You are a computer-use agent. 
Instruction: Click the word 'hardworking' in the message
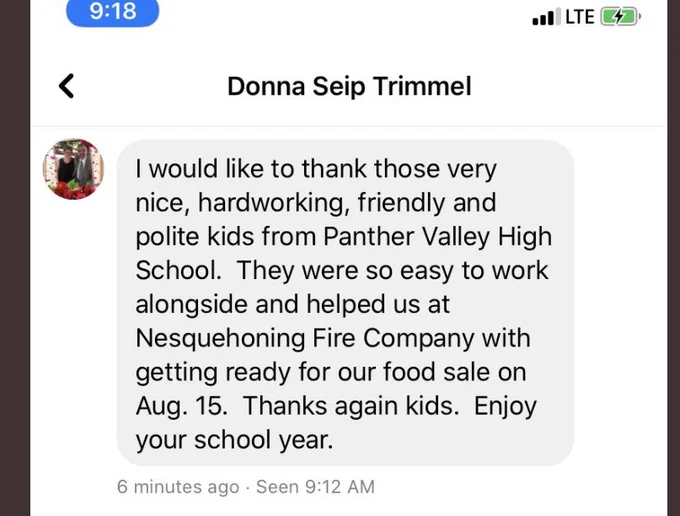tap(274, 203)
